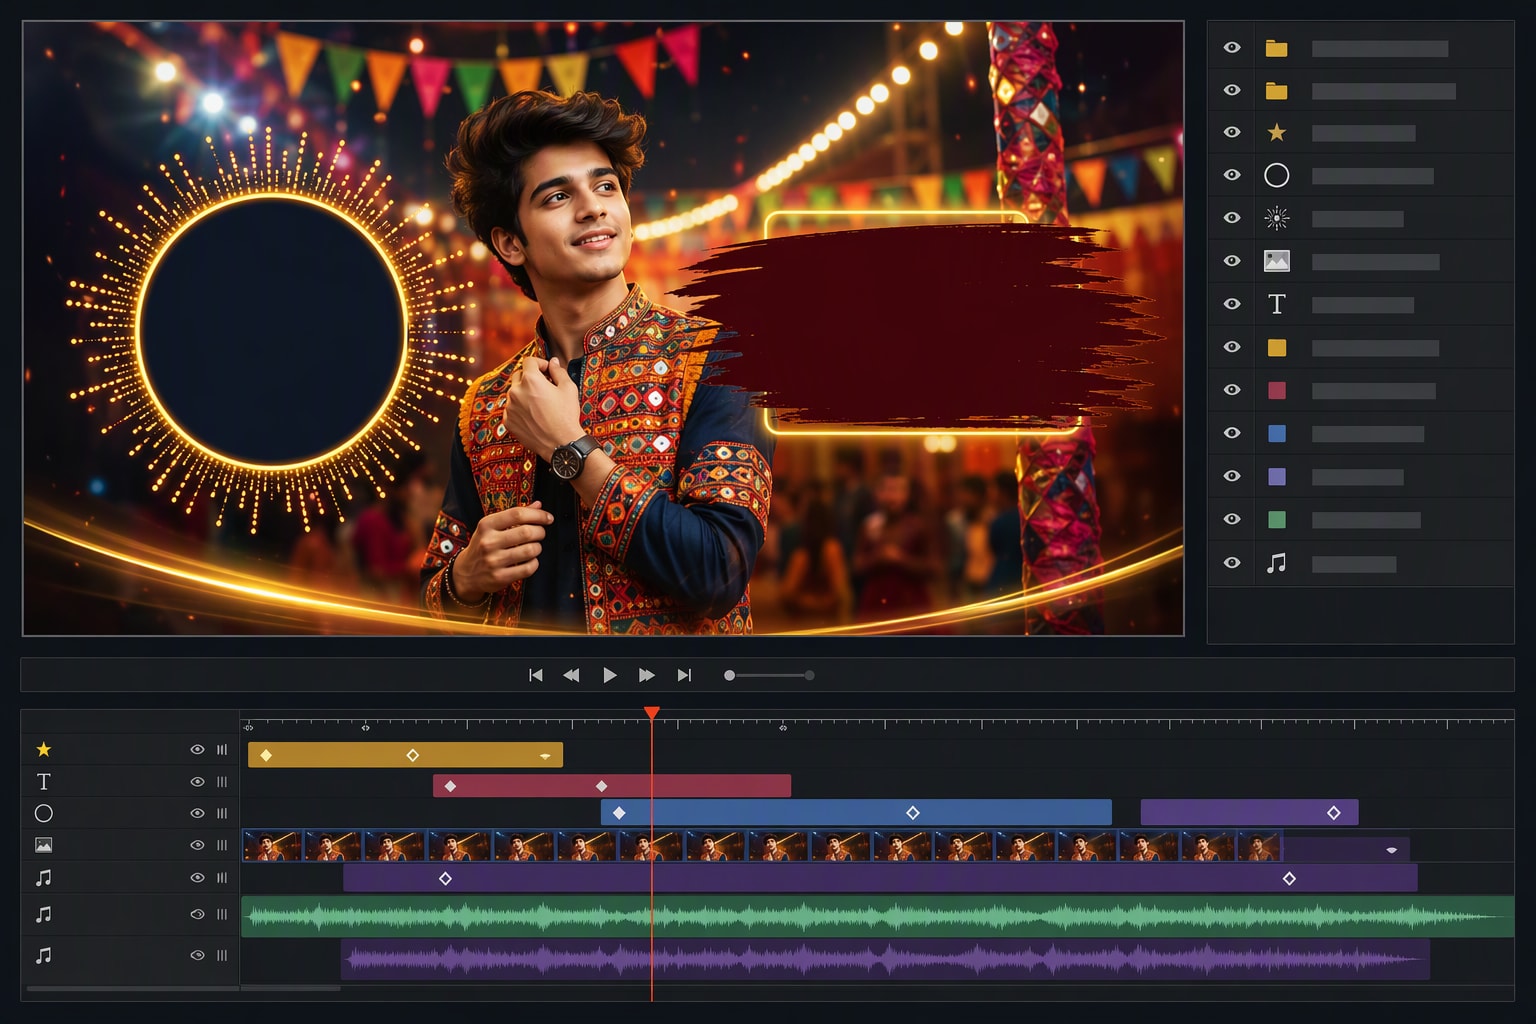
Task: Select the purple audio waveform clip
Action: tap(885, 959)
